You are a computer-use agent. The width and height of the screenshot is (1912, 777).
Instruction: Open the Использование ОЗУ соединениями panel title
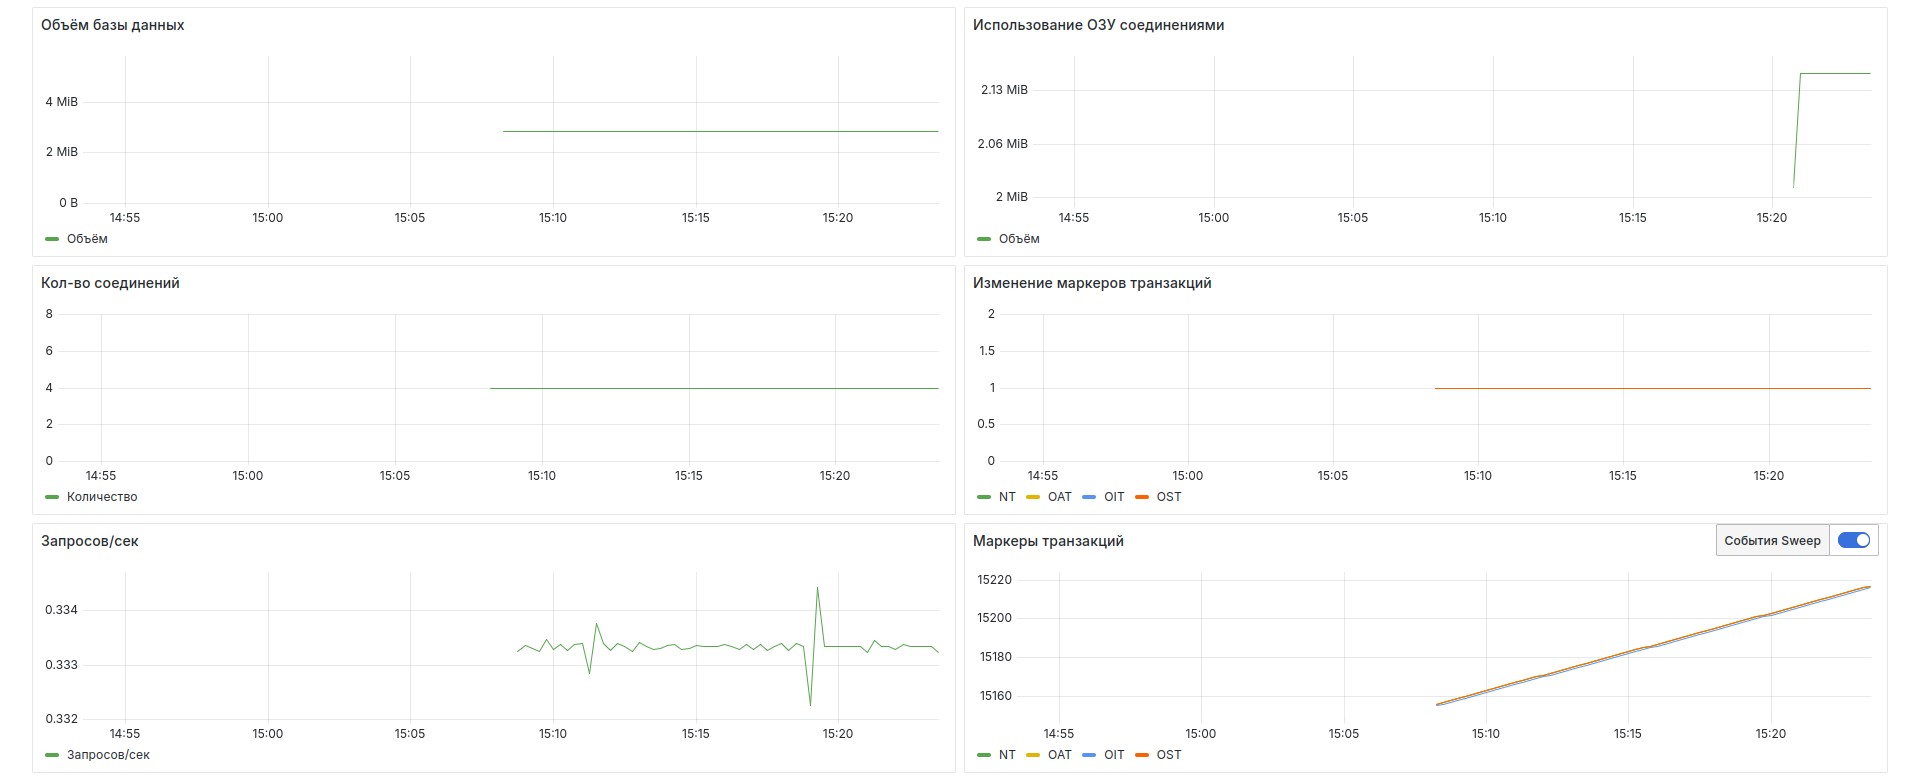point(1097,25)
